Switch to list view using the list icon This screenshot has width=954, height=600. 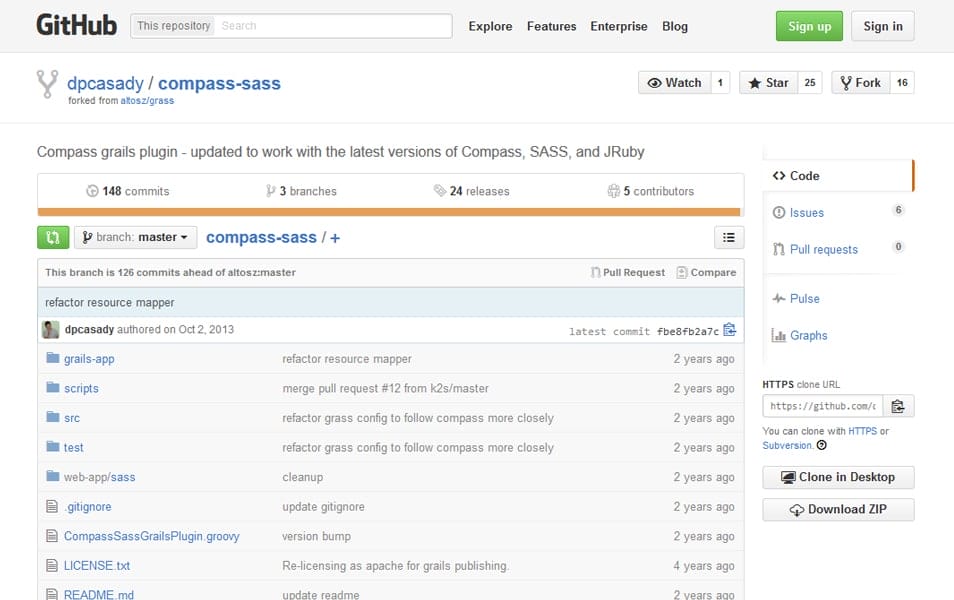pyautogui.click(x=729, y=237)
